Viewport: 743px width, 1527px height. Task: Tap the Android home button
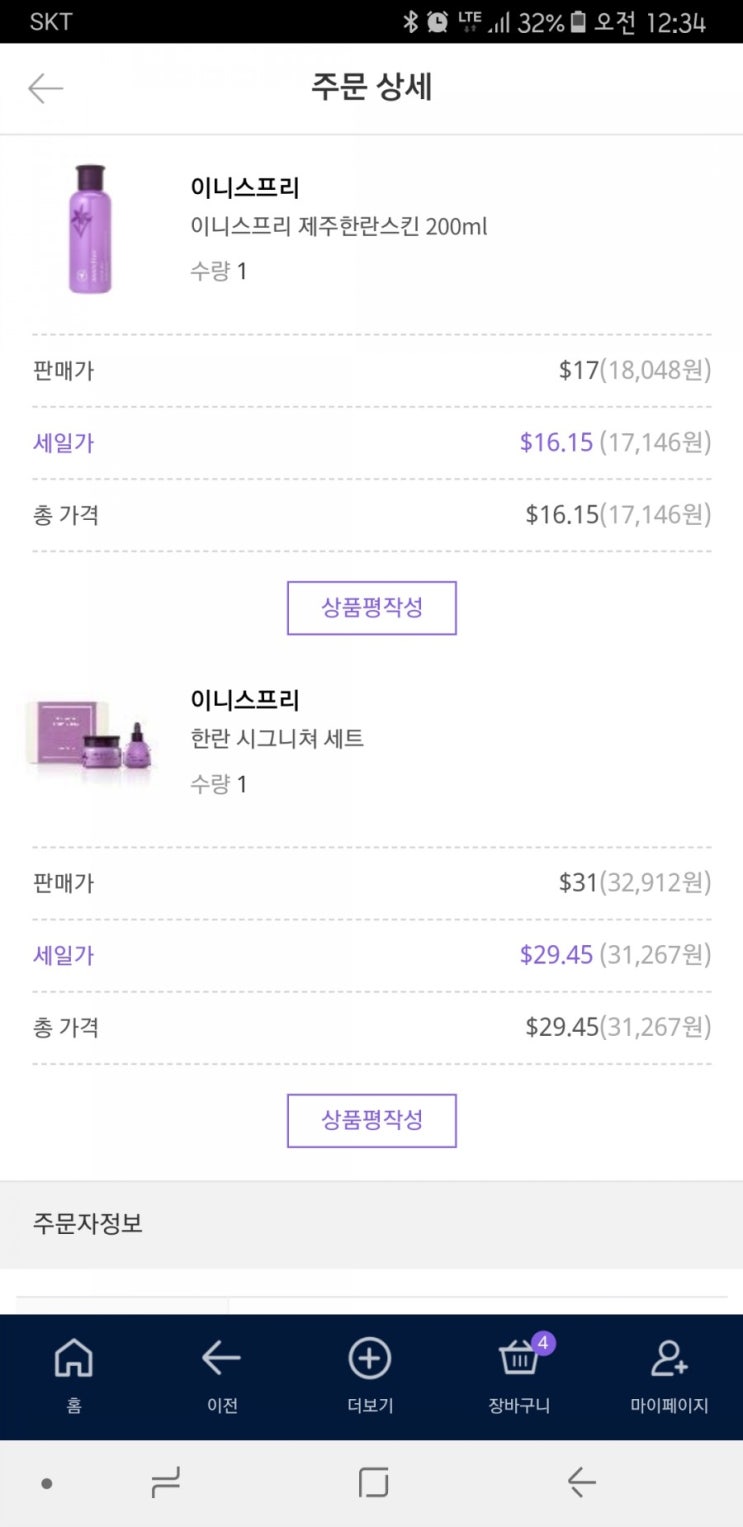click(x=373, y=1482)
